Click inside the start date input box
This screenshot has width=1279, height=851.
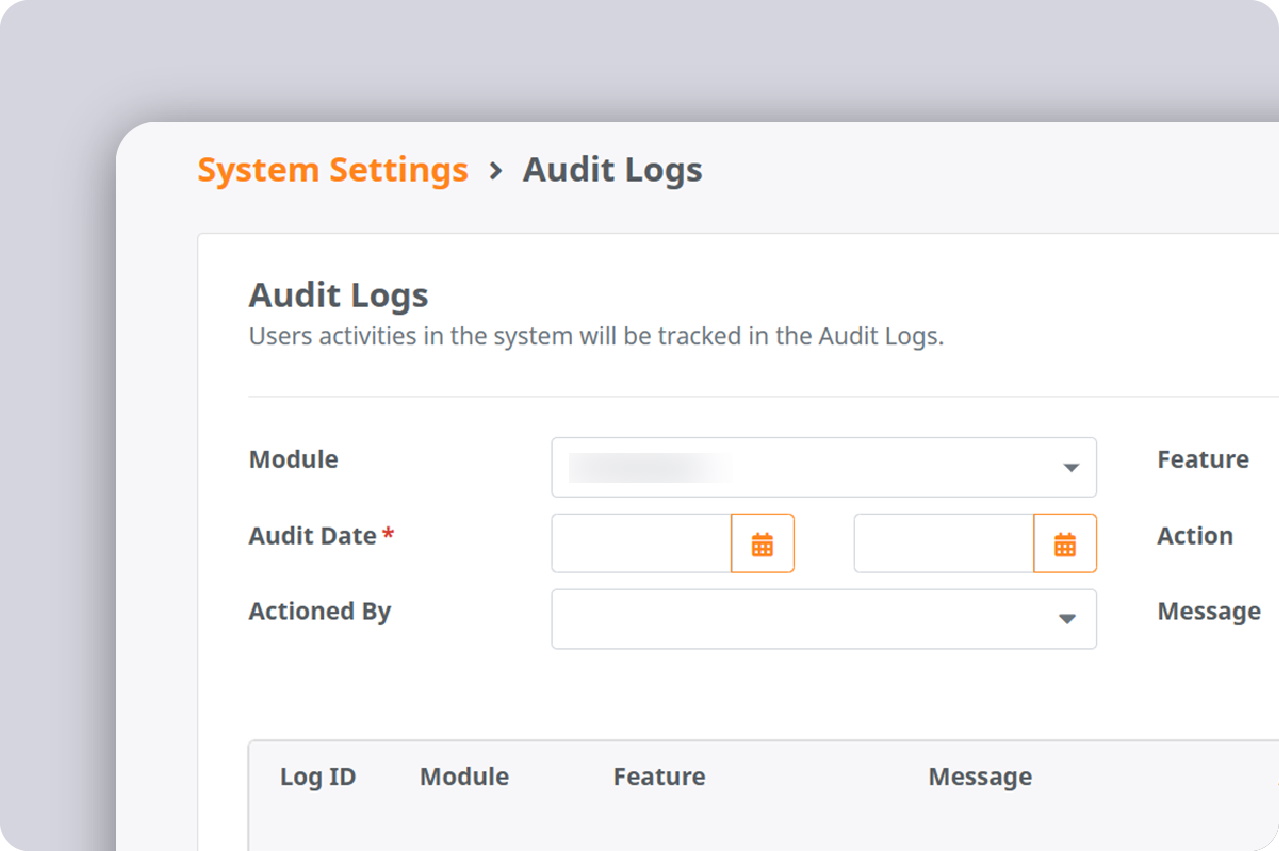640,543
